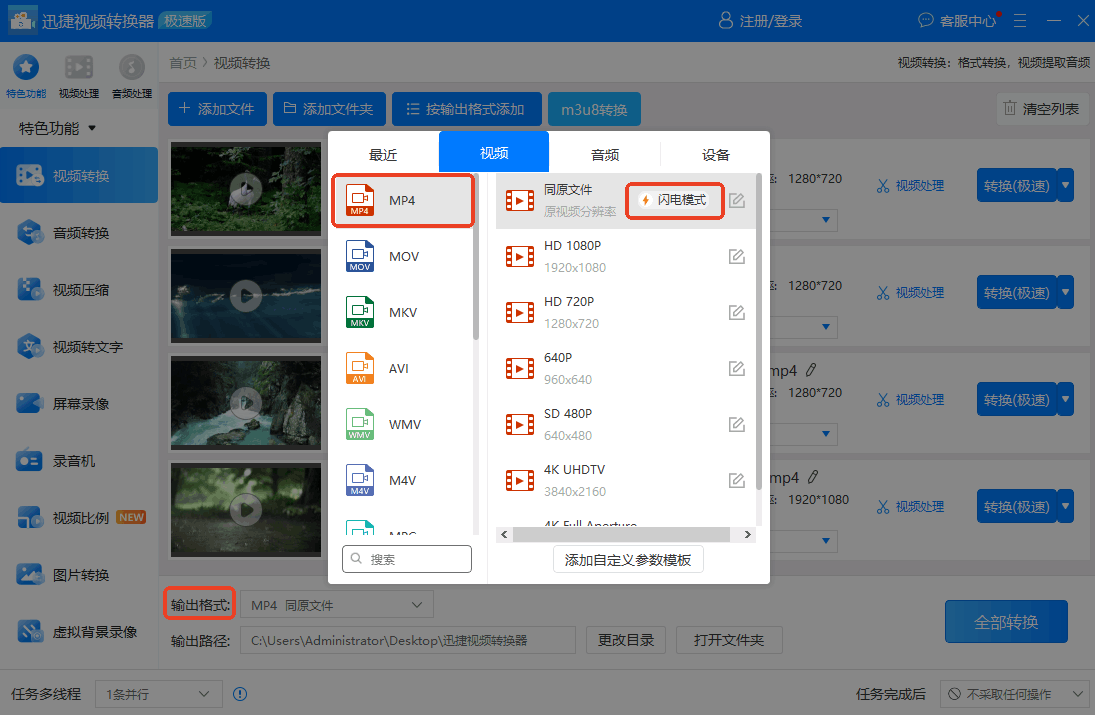The height and width of the screenshot is (715, 1095).
Task: Start conversion with 全部转换
Action: 1006,621
